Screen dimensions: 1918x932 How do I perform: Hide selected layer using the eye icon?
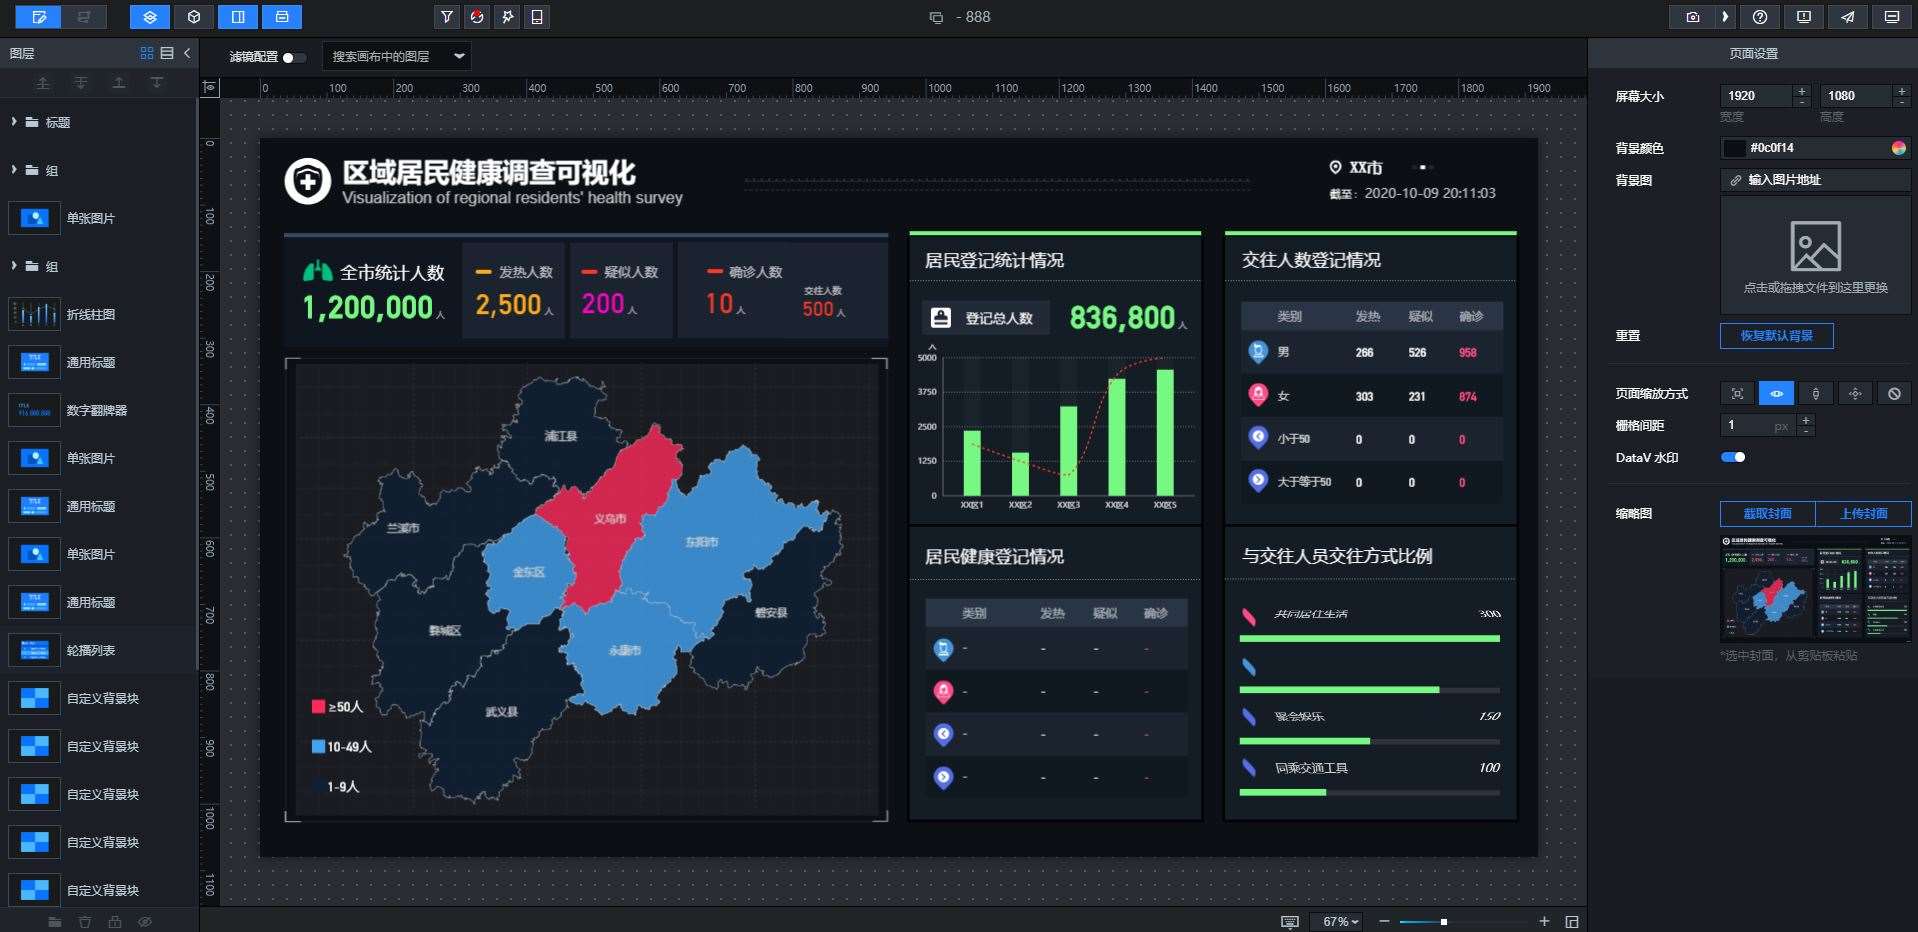(146, 922)
